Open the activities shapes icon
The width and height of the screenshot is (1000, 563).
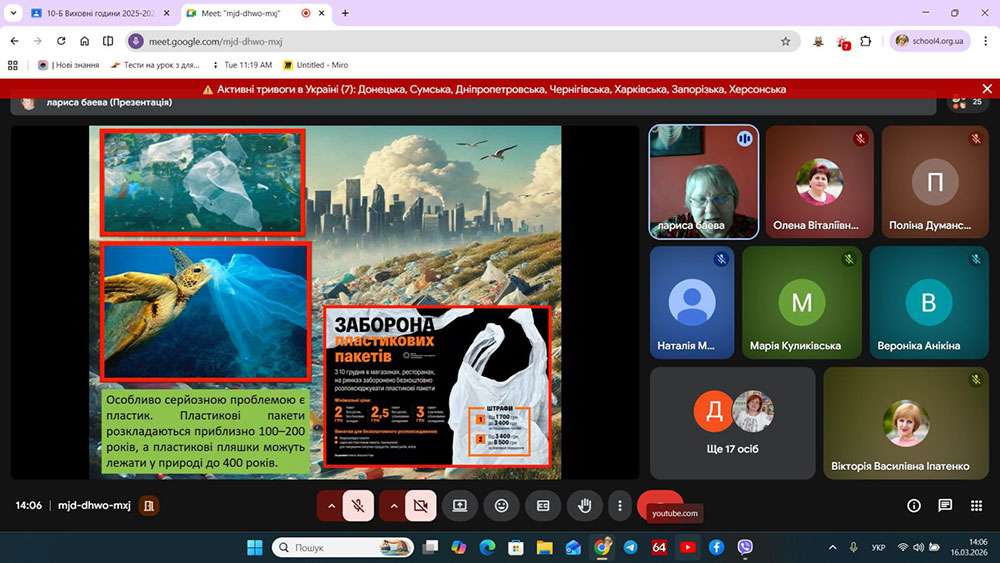point(975,506)
